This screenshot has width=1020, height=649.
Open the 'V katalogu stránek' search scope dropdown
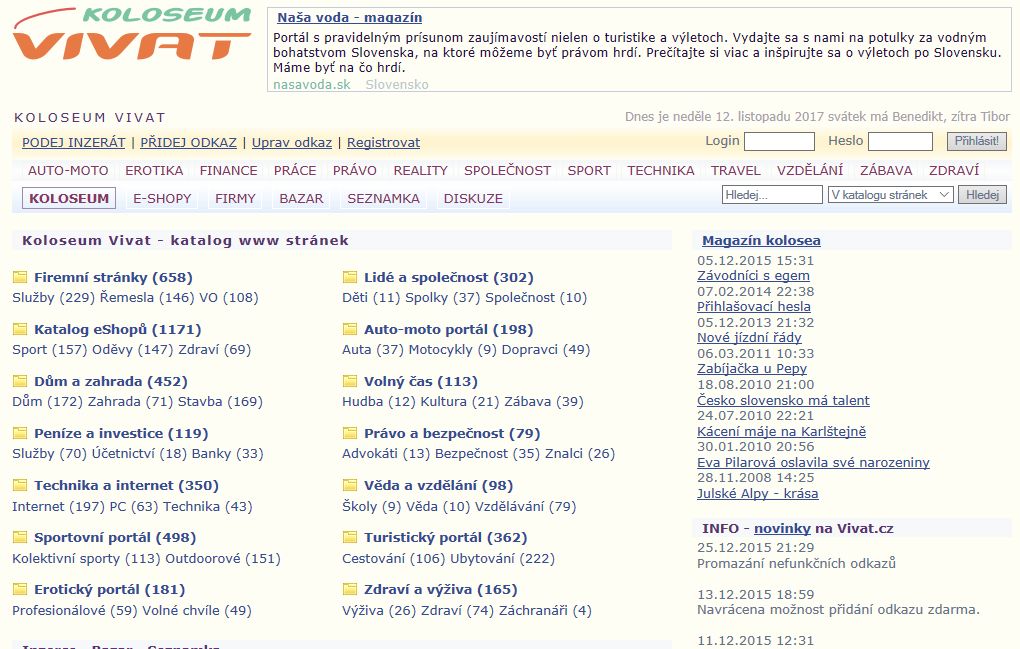(x=890, y=195)
